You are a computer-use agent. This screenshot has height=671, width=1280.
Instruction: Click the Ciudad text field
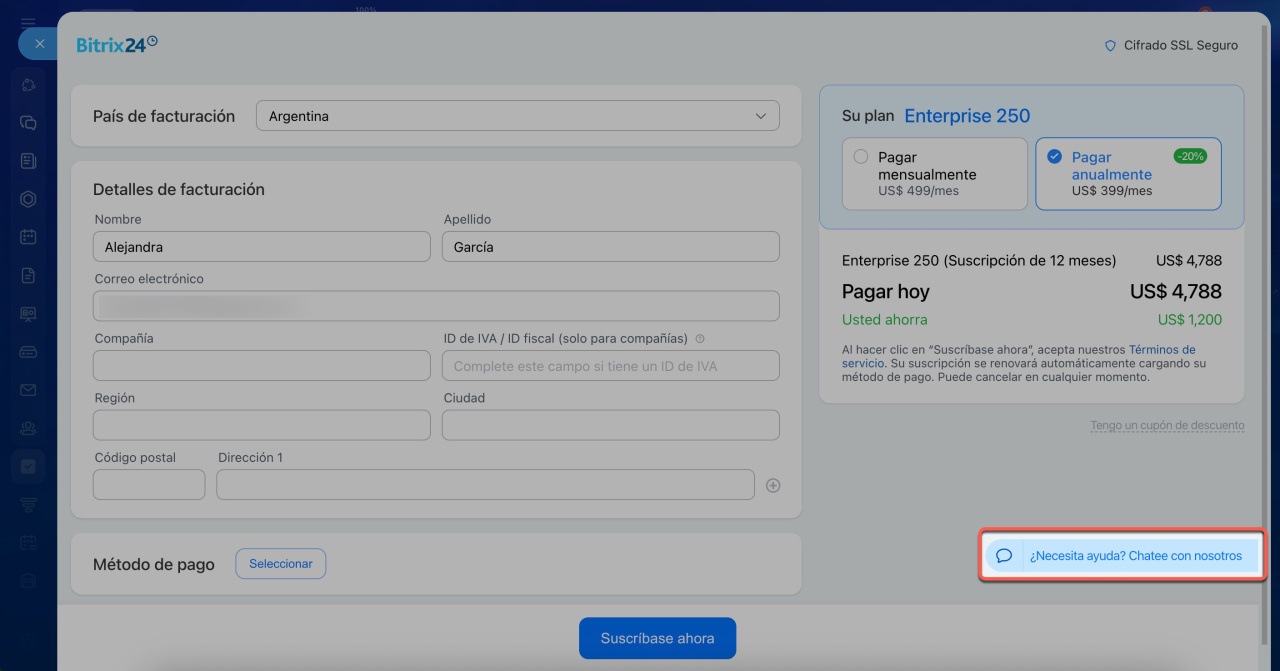pyautogui.click(x=610, y=425)
